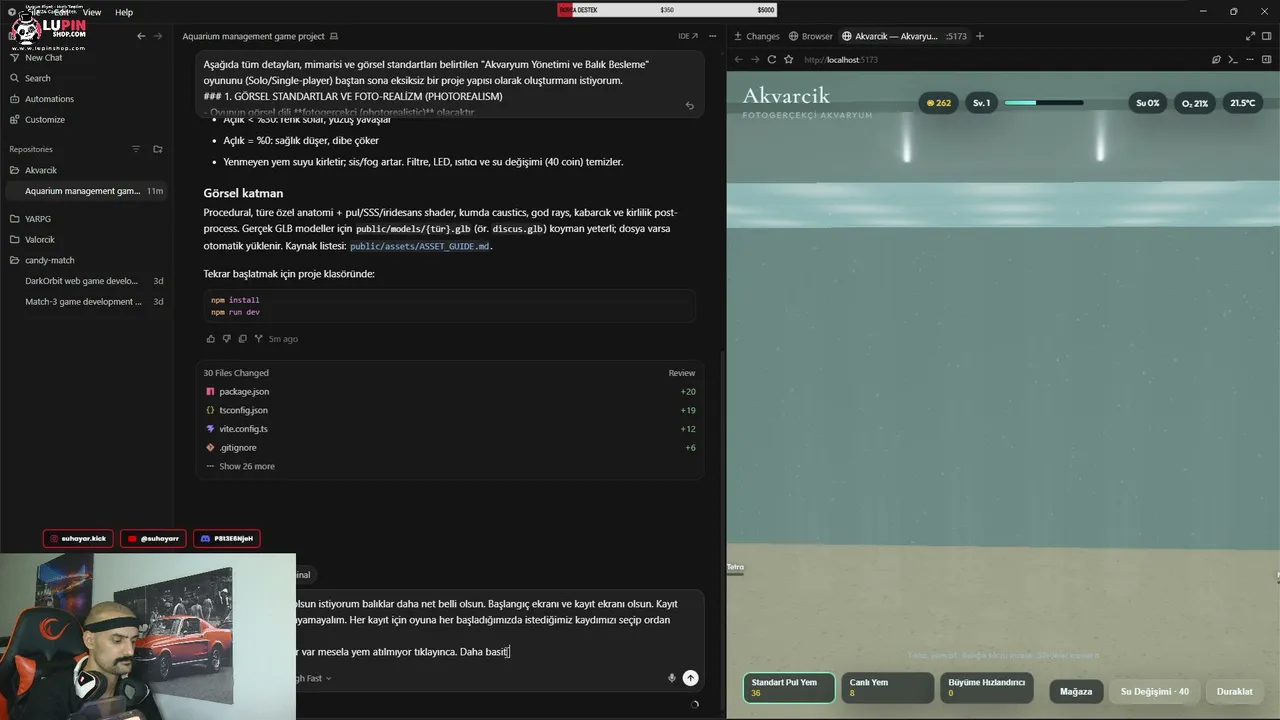Bookmark the page with the star icon
1280x720 pixels.
coord(788,60)
